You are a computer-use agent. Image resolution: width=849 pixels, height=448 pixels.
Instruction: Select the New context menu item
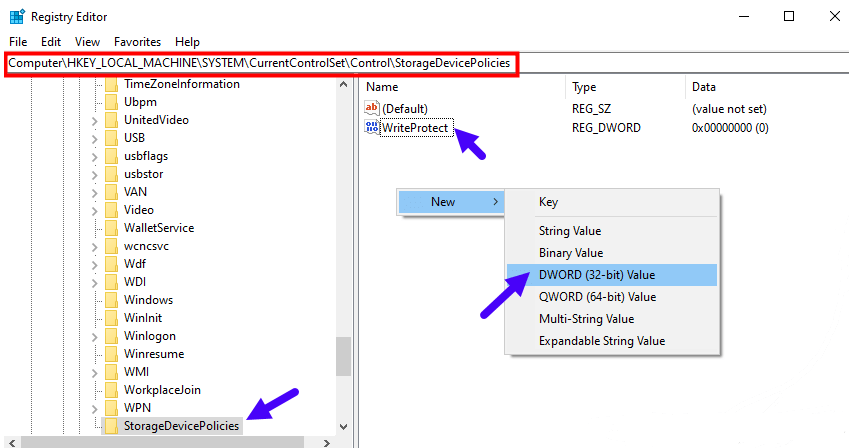pyautogui.click(x=451, y=202)
